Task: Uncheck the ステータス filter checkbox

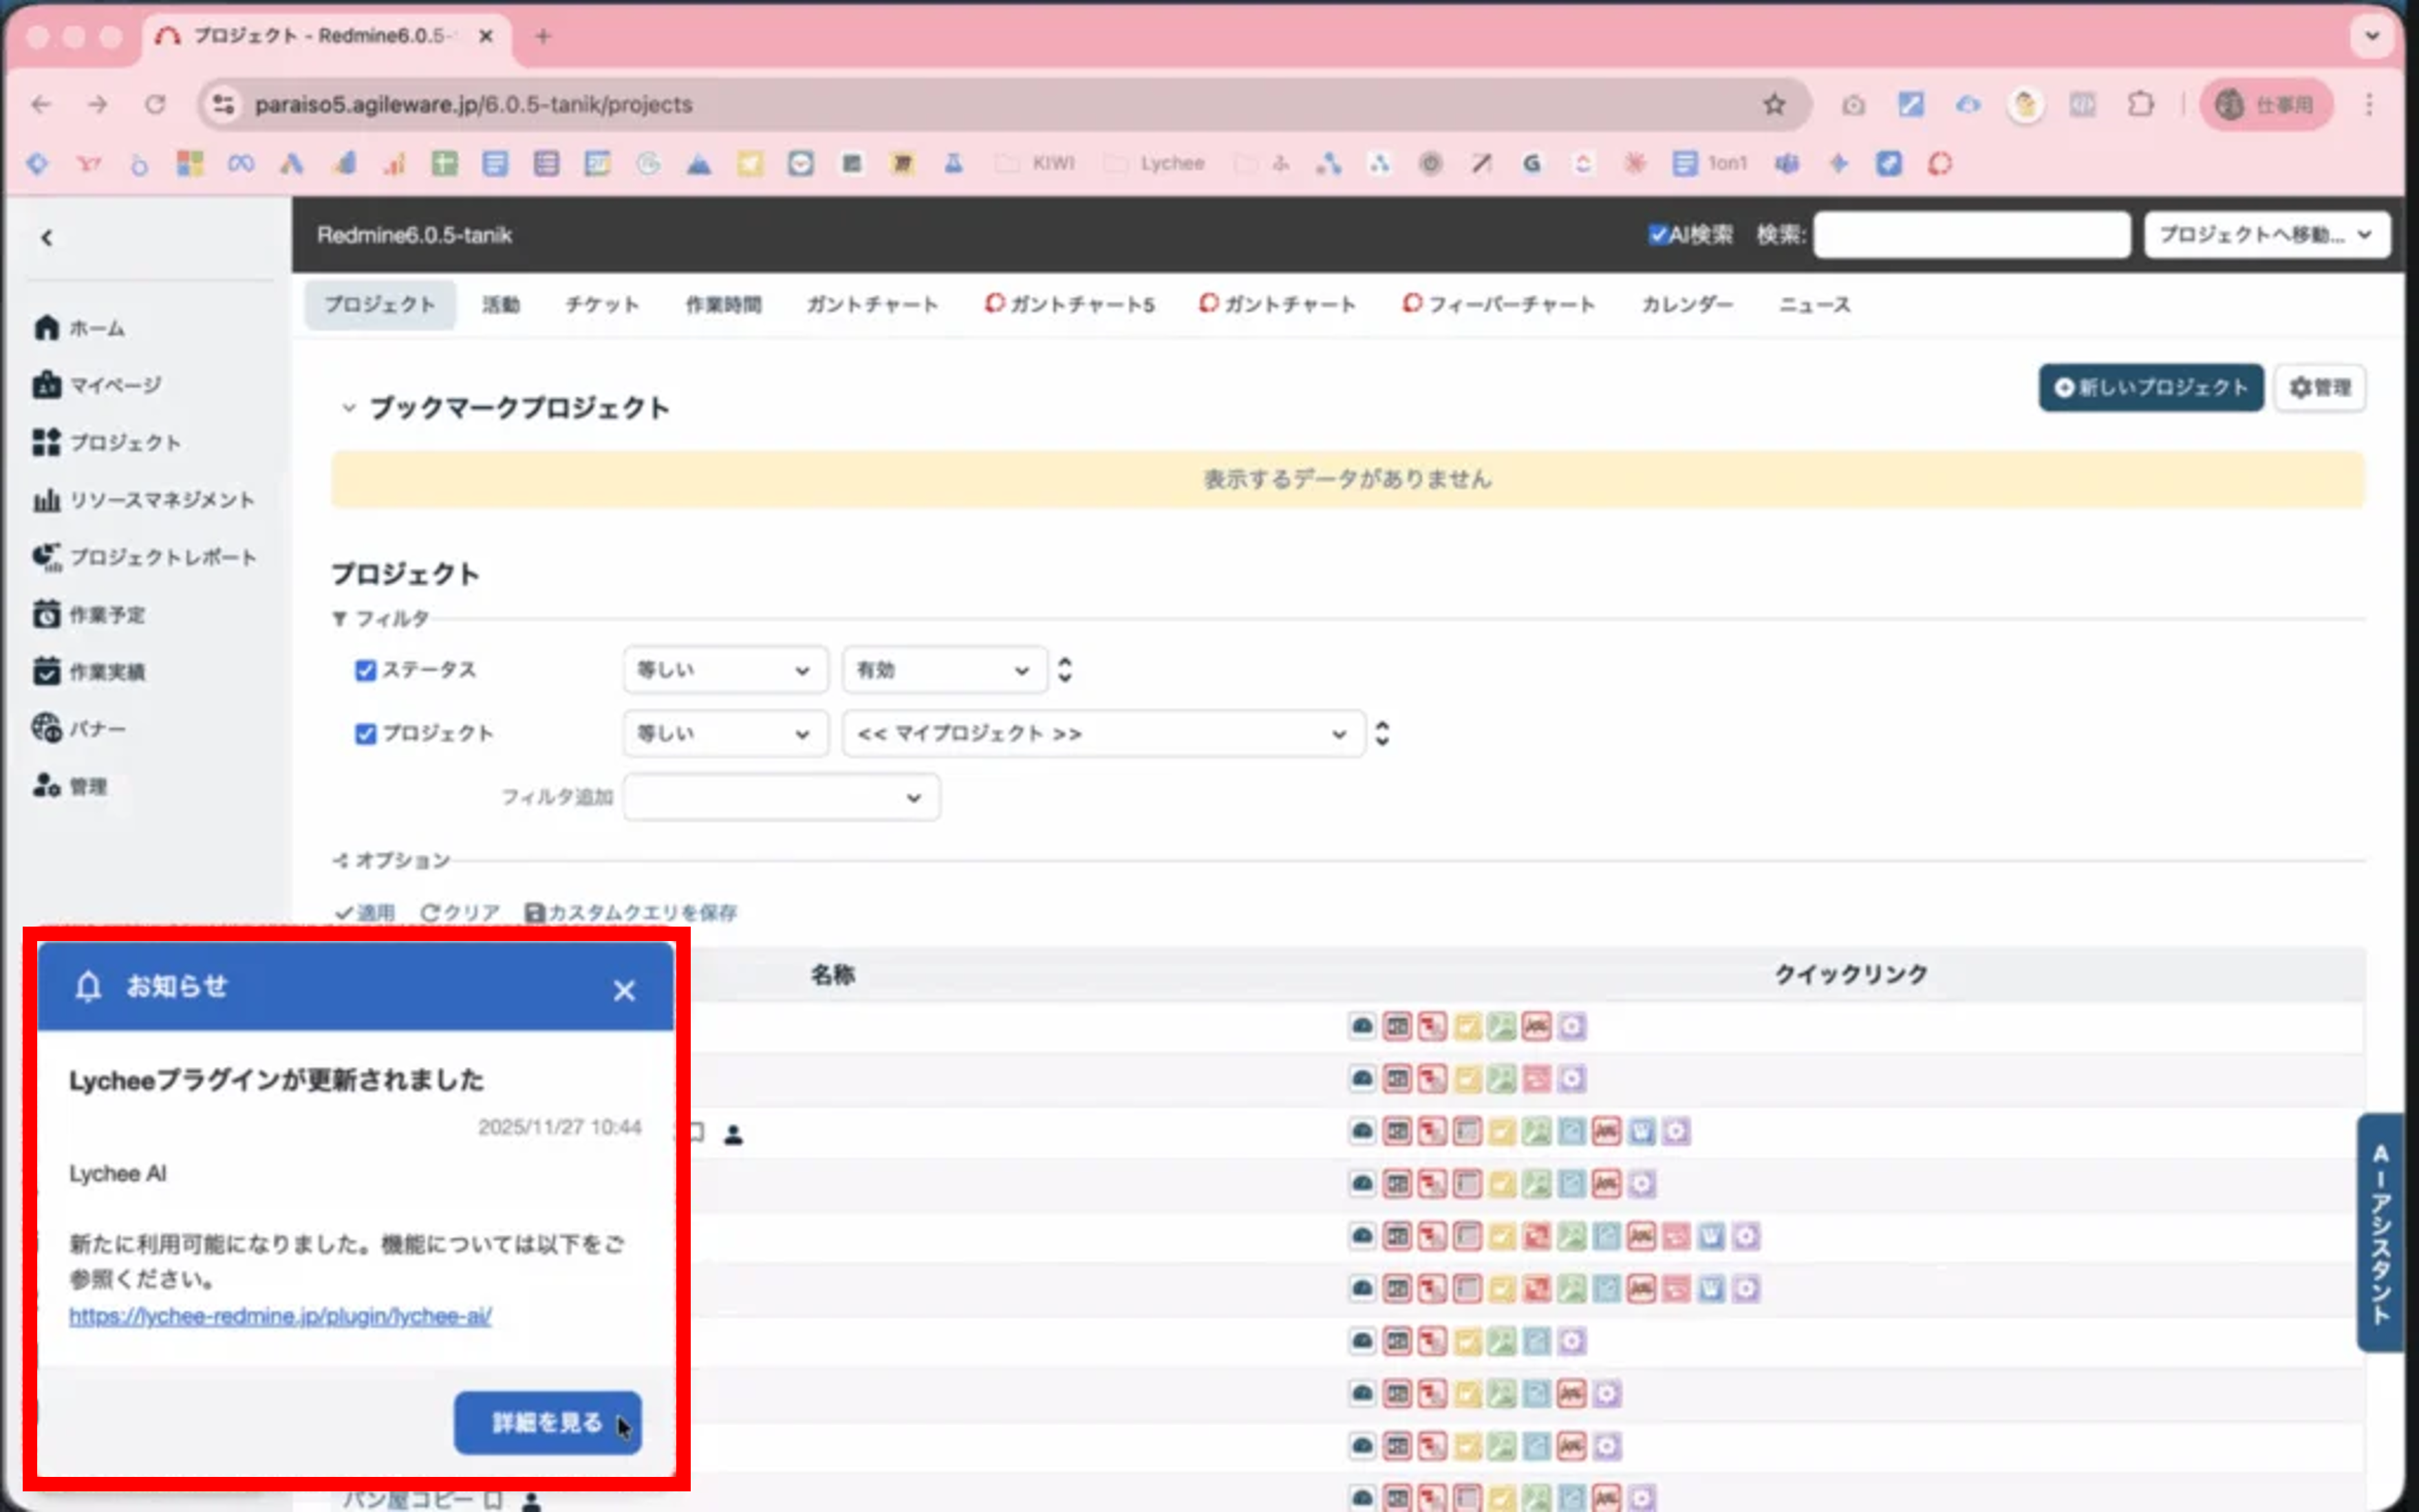Action: [x=366, y=670]
